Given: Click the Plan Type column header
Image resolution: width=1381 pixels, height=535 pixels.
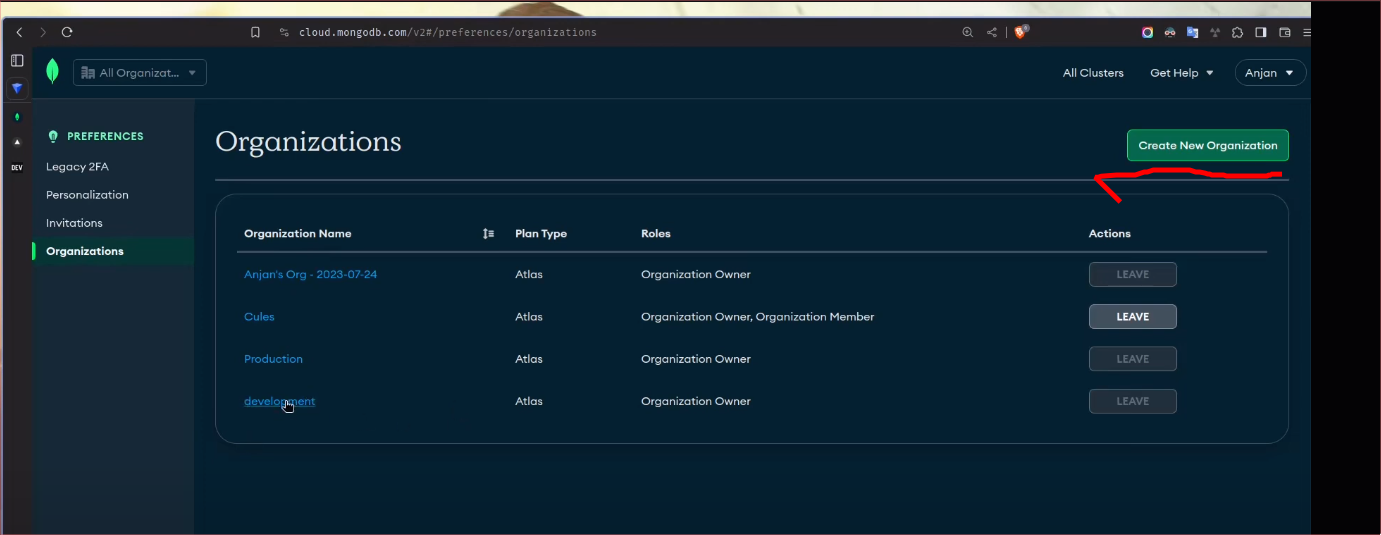Looking at the screenshot, I should (x=541, y=234).
